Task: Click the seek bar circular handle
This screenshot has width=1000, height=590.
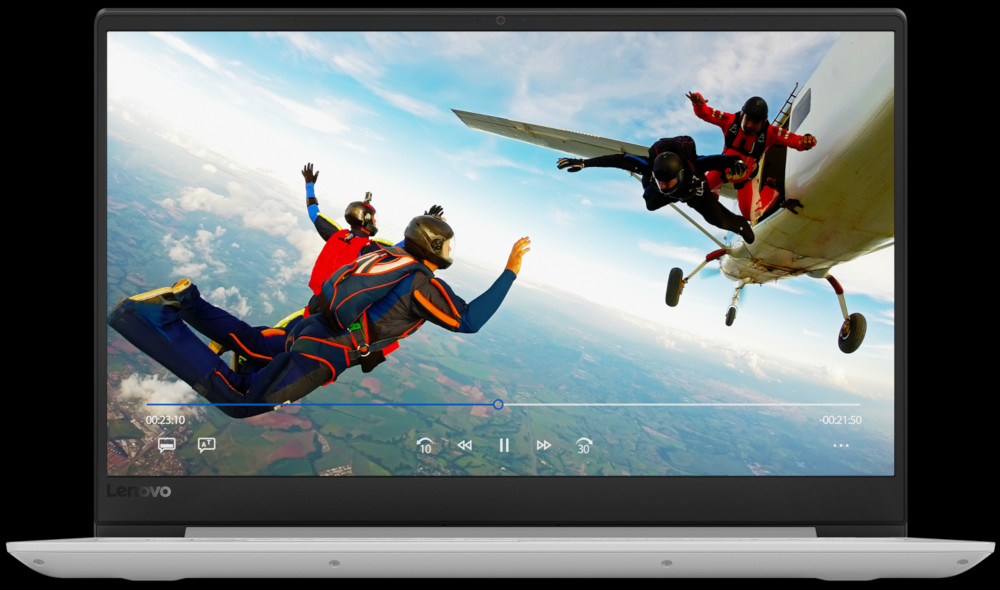Action: click(x=498, y=404)
